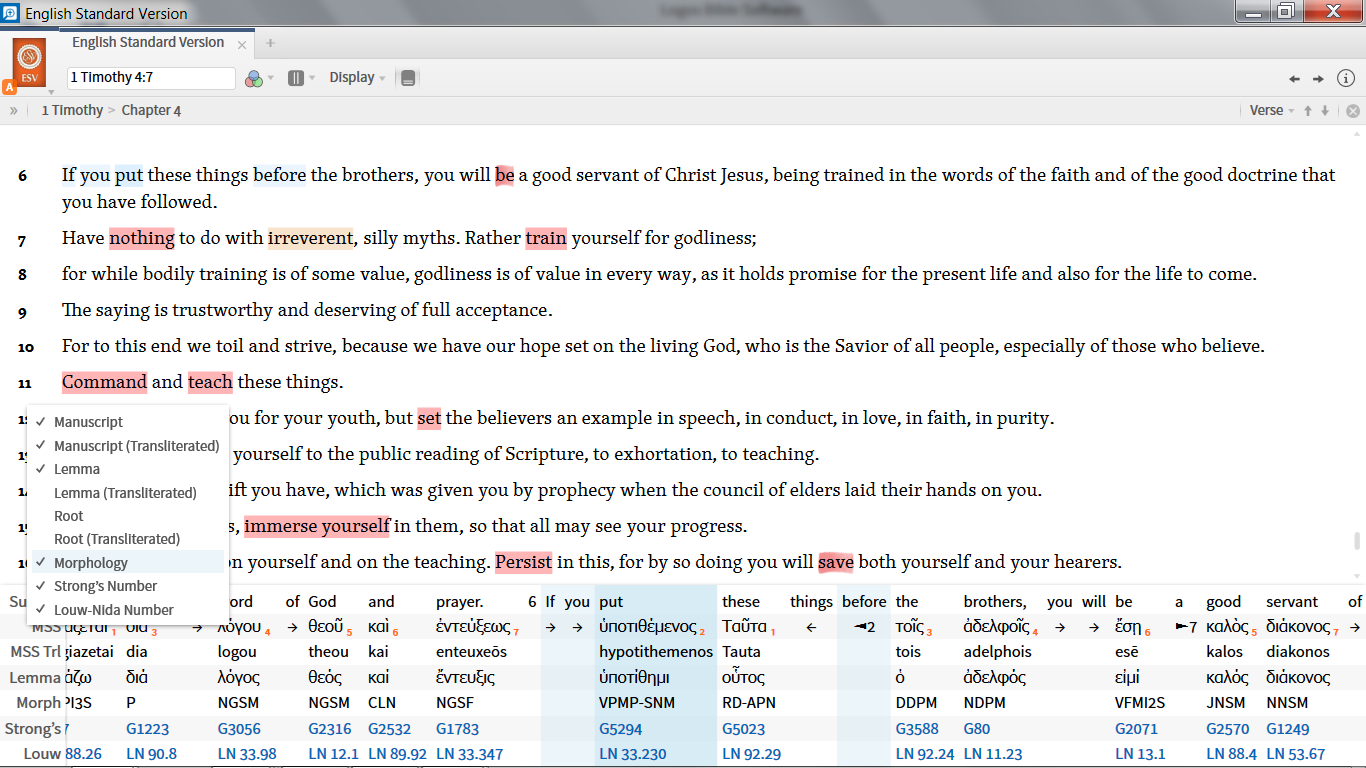Jump to the next verse using down arrow
1366x768 pixels.
click(1325, 111)
